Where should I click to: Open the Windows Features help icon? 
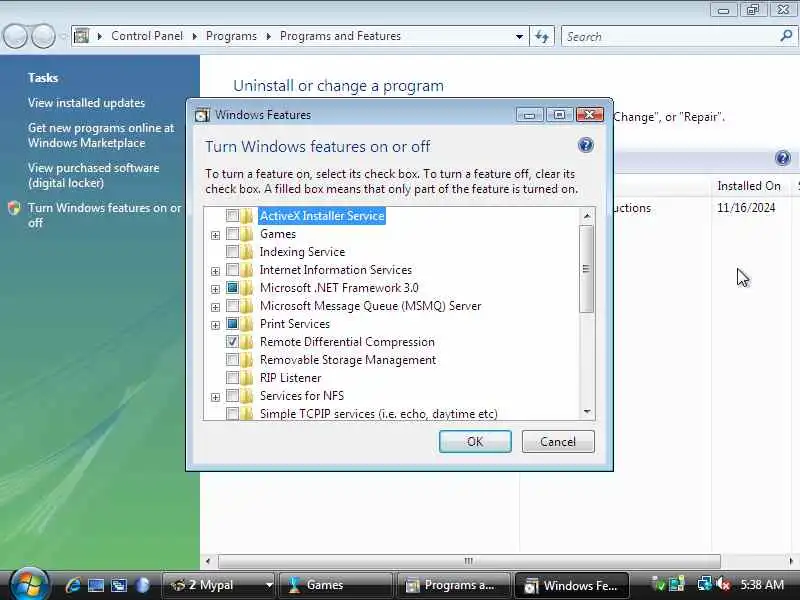tap(585, 145)
